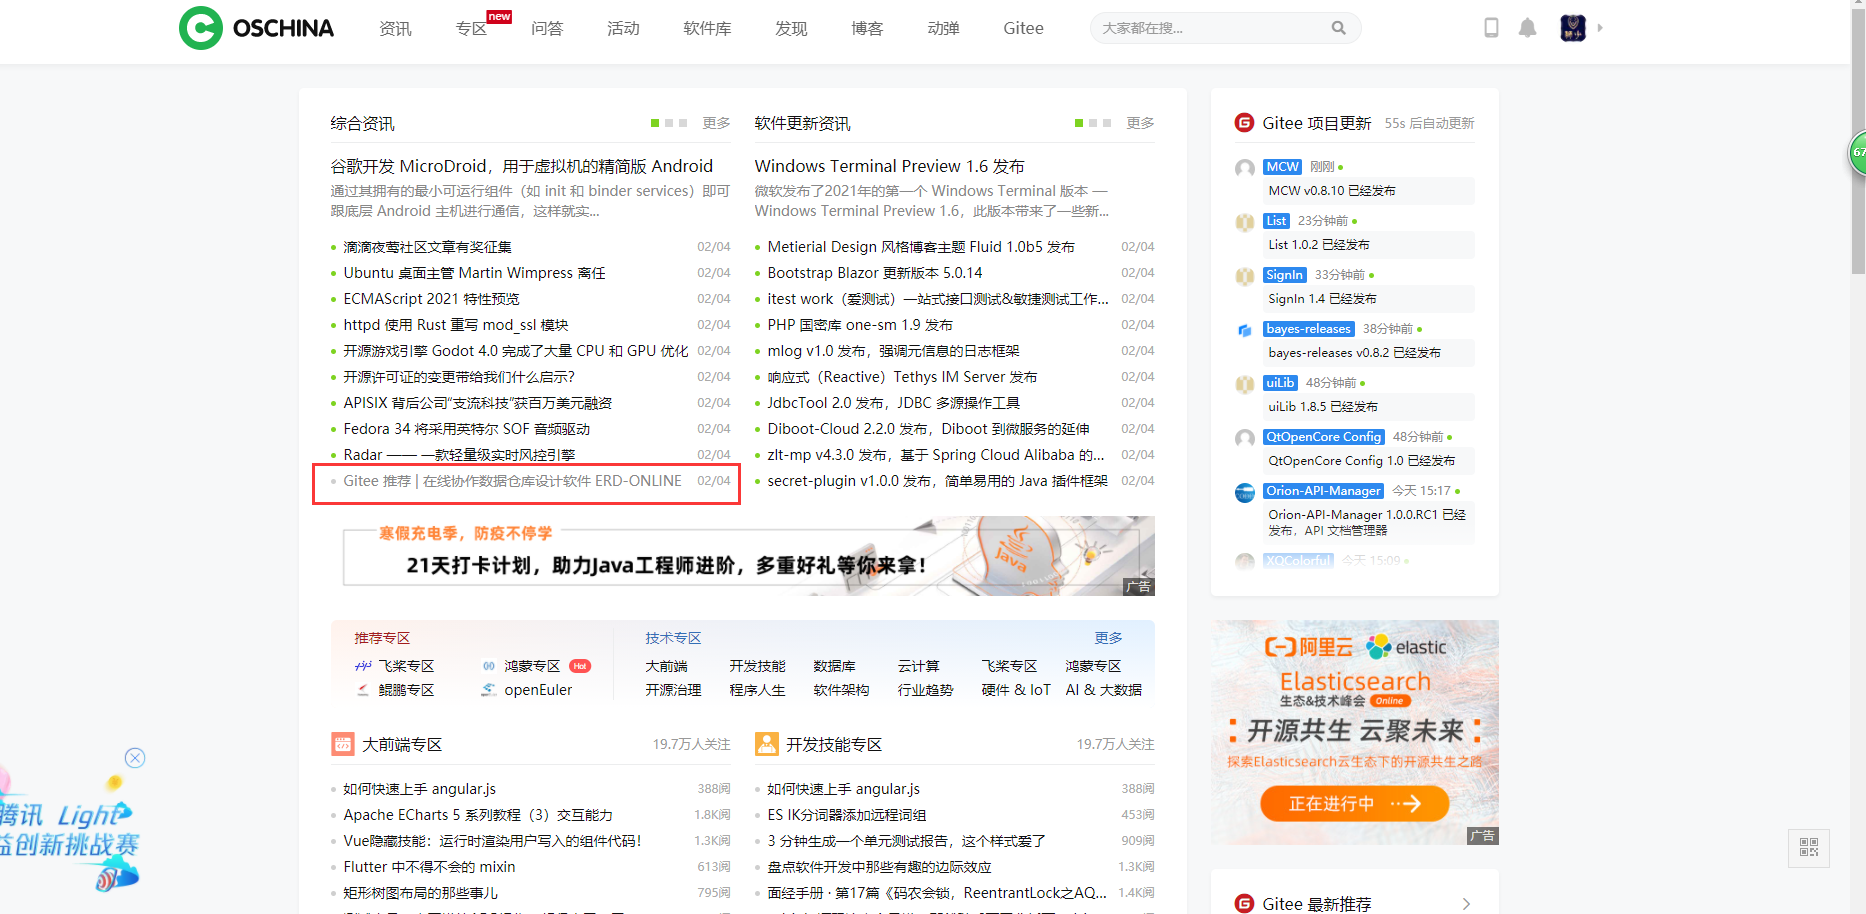This screenshot has height=914, width=1866.
Task: Click the bayes-releases project avatar
Action: (x=1245, y=330)
